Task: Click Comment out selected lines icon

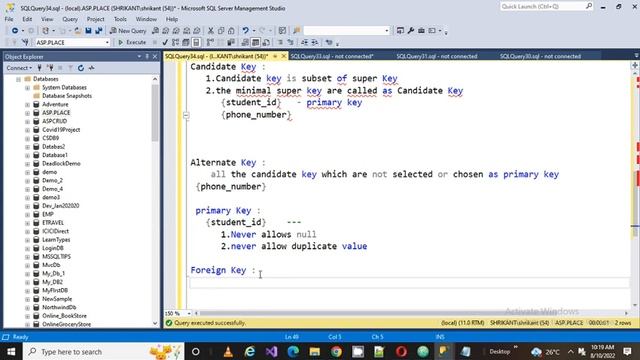Action: [x=280, y=42]
